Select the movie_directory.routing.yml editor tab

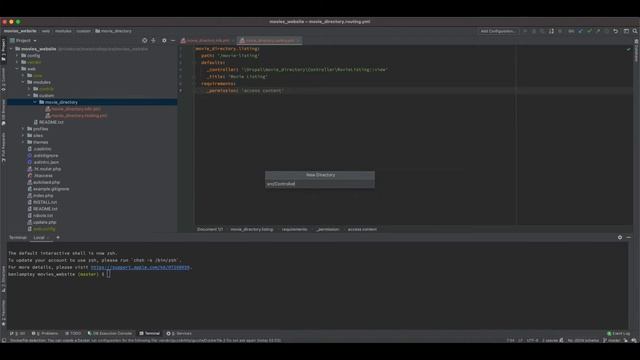[x=269, y=40]
